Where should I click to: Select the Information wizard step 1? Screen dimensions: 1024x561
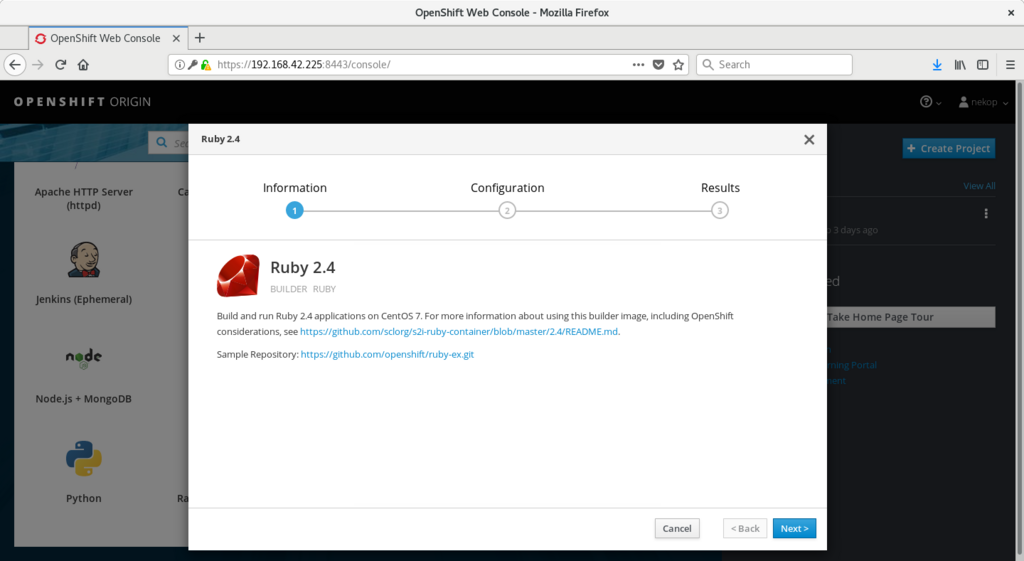point(295,210)
